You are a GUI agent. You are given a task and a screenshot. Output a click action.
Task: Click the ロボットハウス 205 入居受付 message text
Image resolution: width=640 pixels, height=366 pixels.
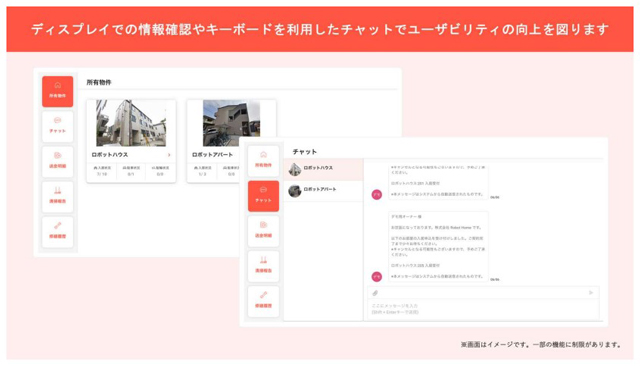click(415, 266)
